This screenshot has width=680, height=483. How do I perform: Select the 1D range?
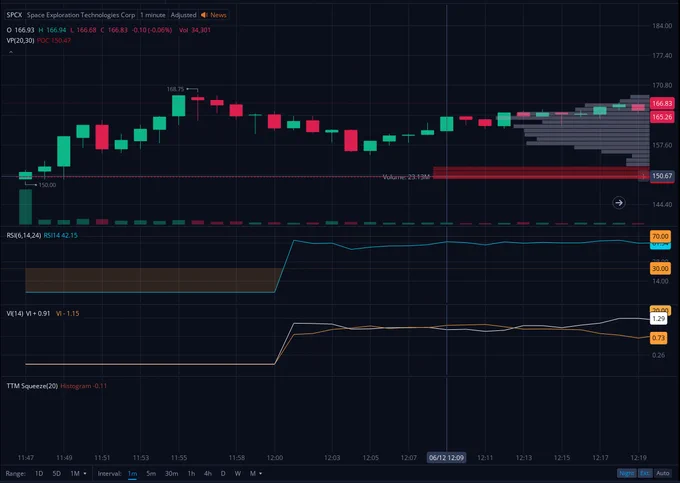click(x=39, y=473)
